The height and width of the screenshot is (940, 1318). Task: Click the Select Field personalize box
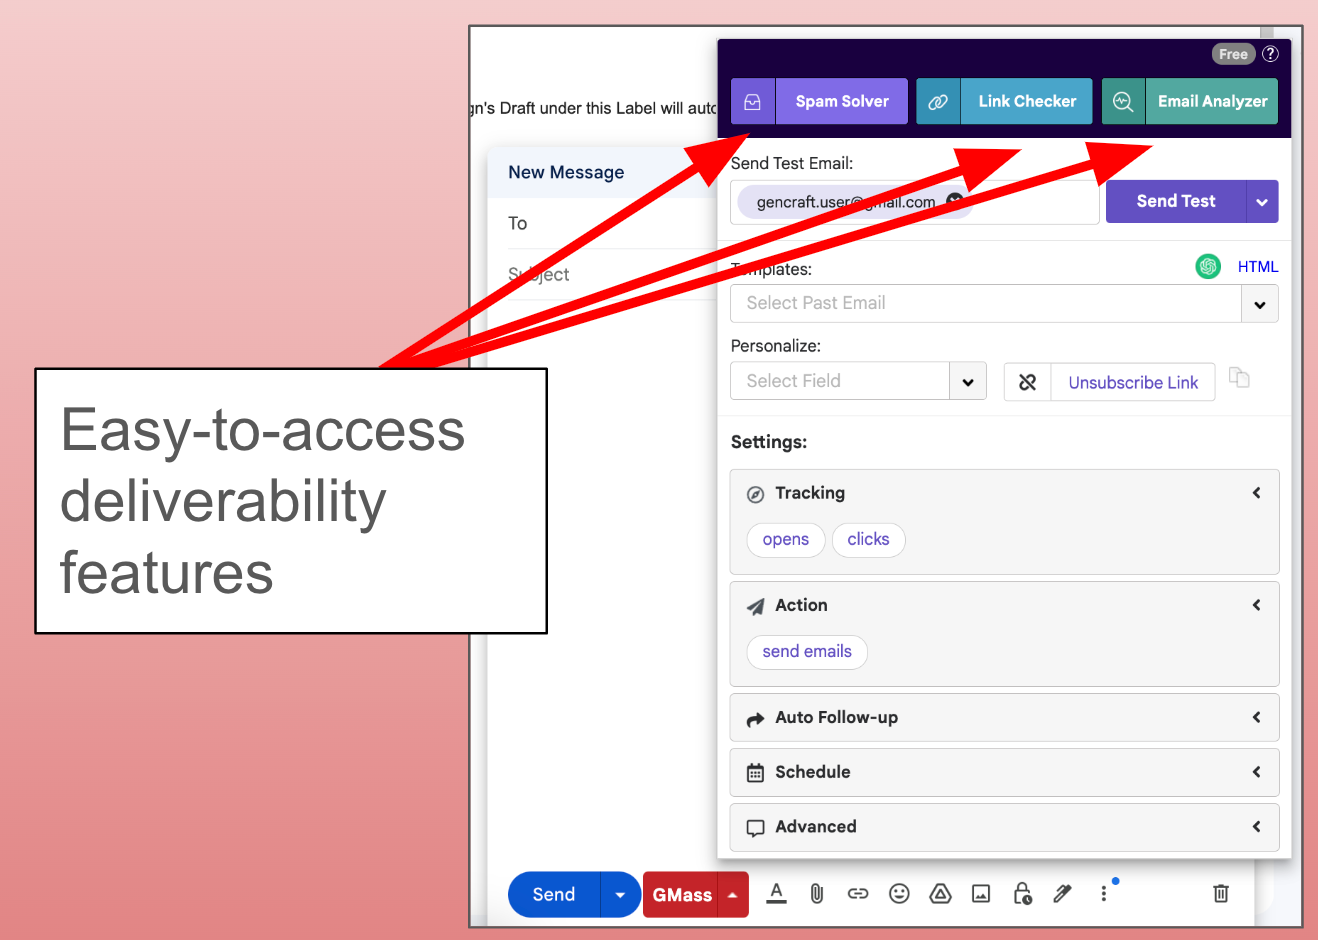pyautogui.click(x=840, y=381)
